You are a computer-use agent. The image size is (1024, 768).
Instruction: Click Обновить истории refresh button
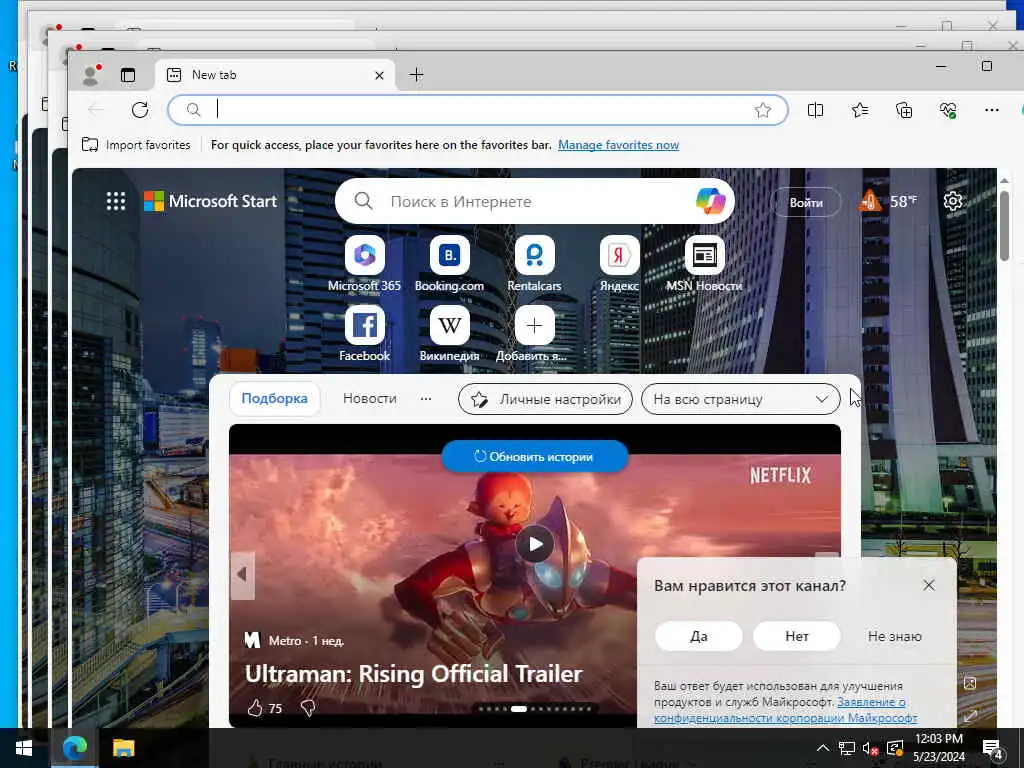[x=534, y=456]
